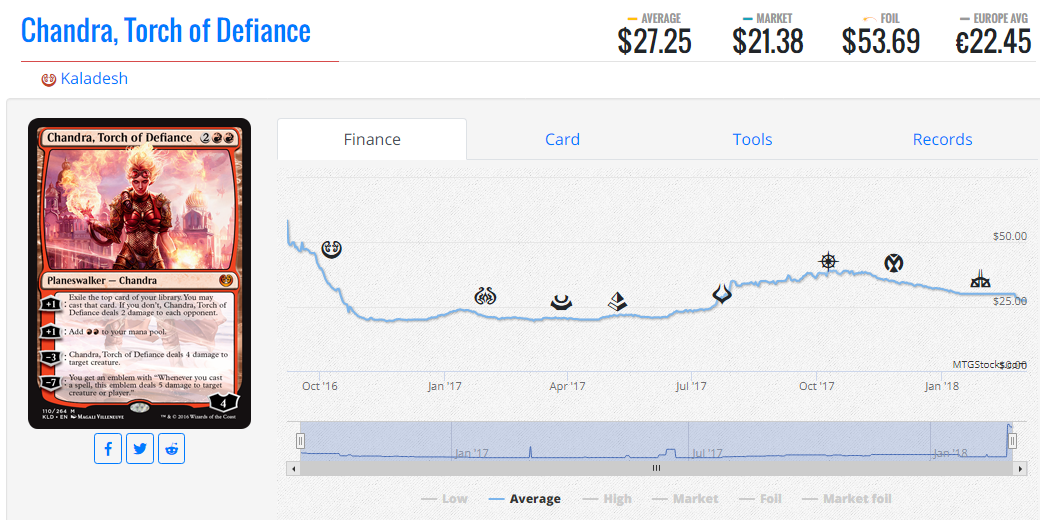The height and width of the screenshot is (520, 1040).
Task: Click the Market price $21.38
Action: 768,41
